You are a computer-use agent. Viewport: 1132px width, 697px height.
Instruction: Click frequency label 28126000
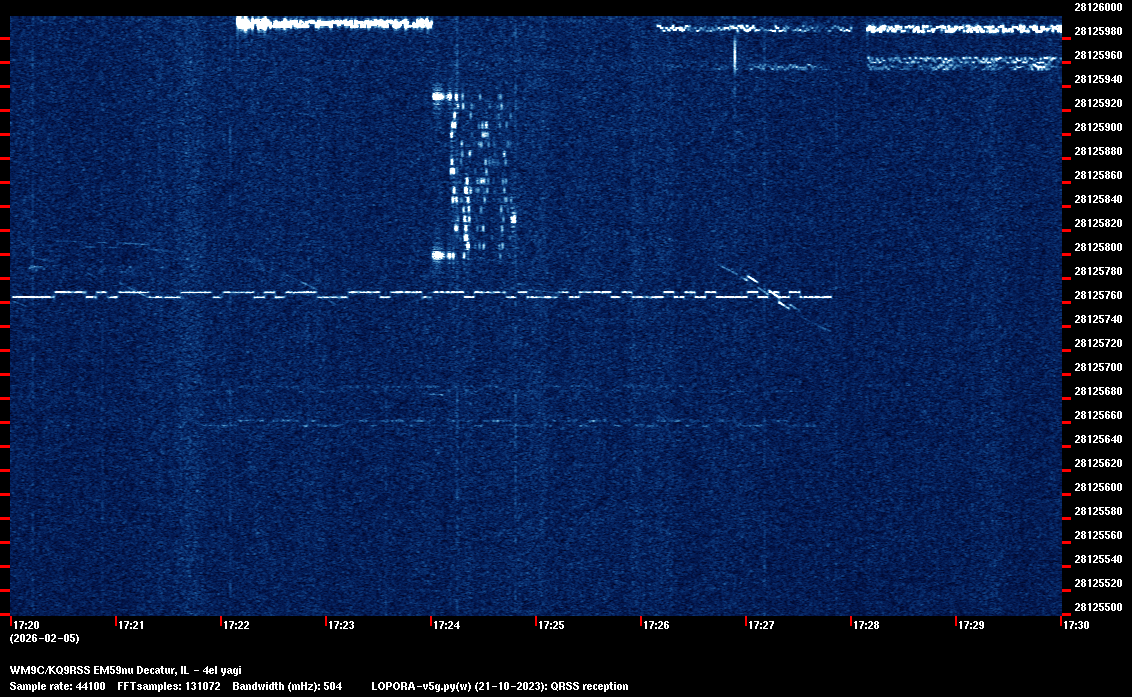coord(1098,7)
